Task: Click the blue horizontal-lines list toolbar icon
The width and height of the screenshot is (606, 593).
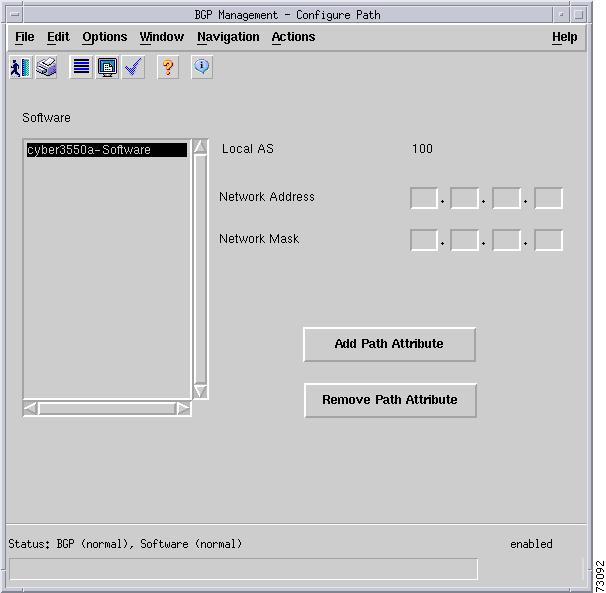Action: (x=81, y=68)
